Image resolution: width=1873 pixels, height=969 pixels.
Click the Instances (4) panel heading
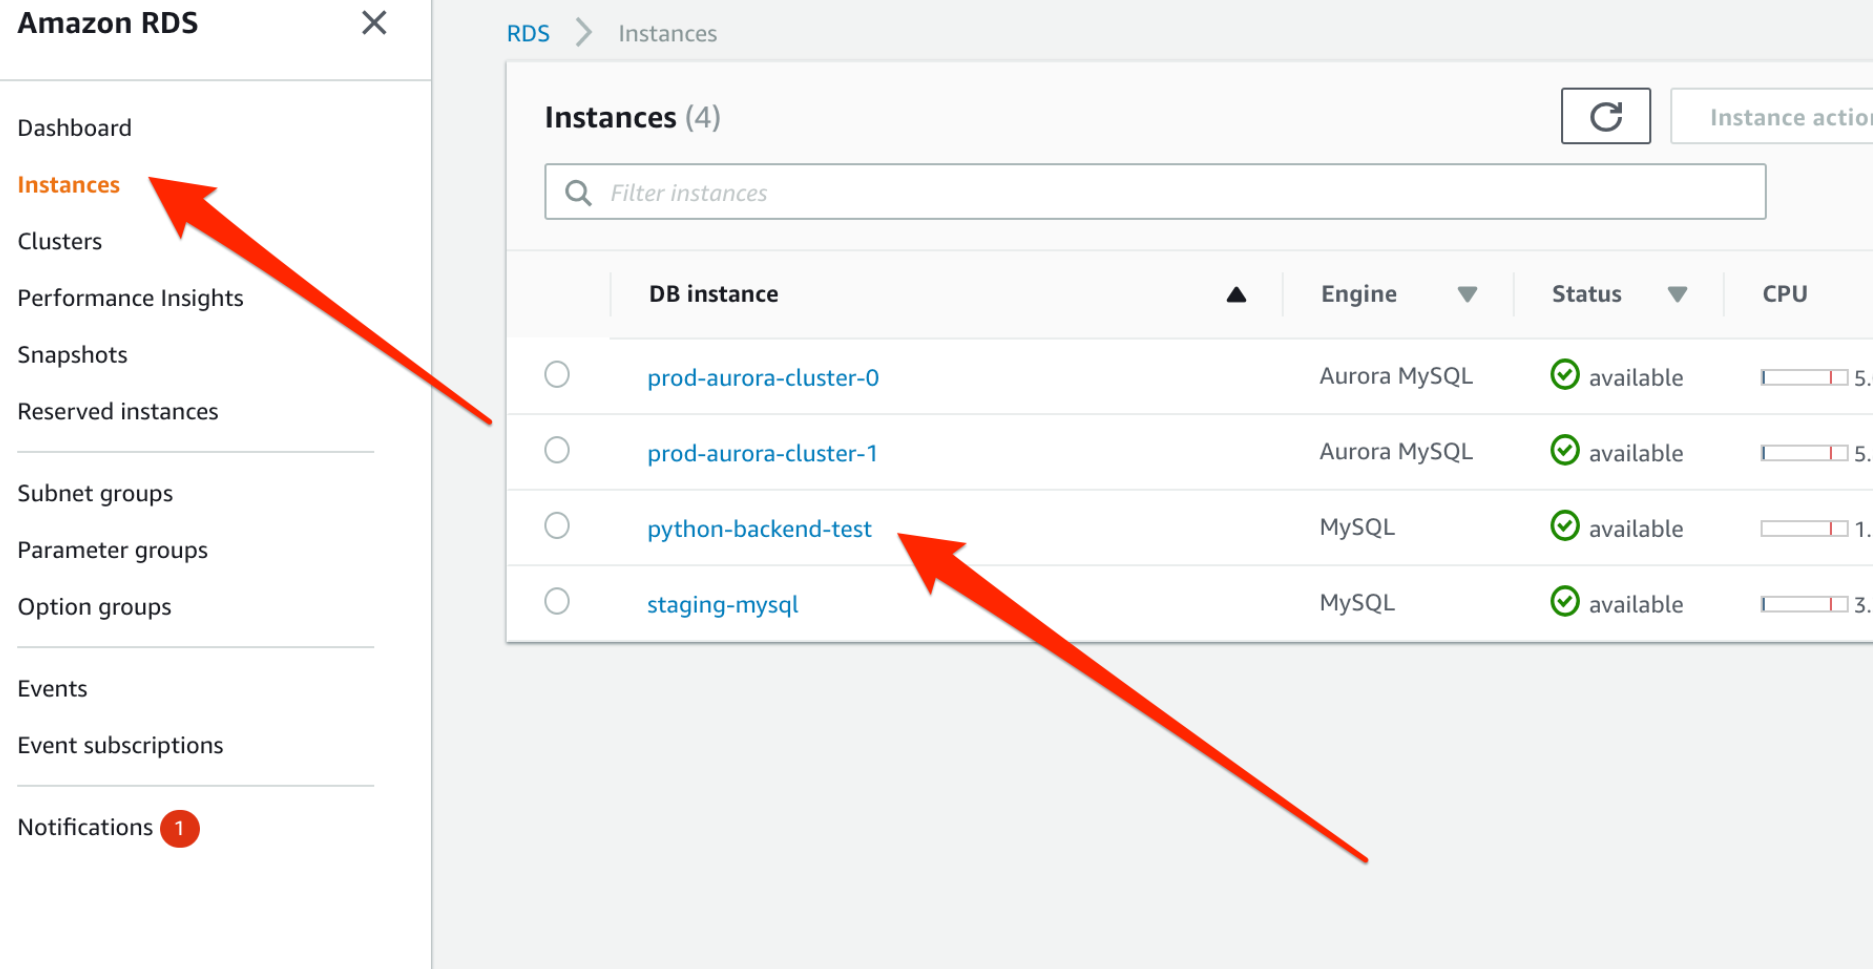tap(632, 117)
